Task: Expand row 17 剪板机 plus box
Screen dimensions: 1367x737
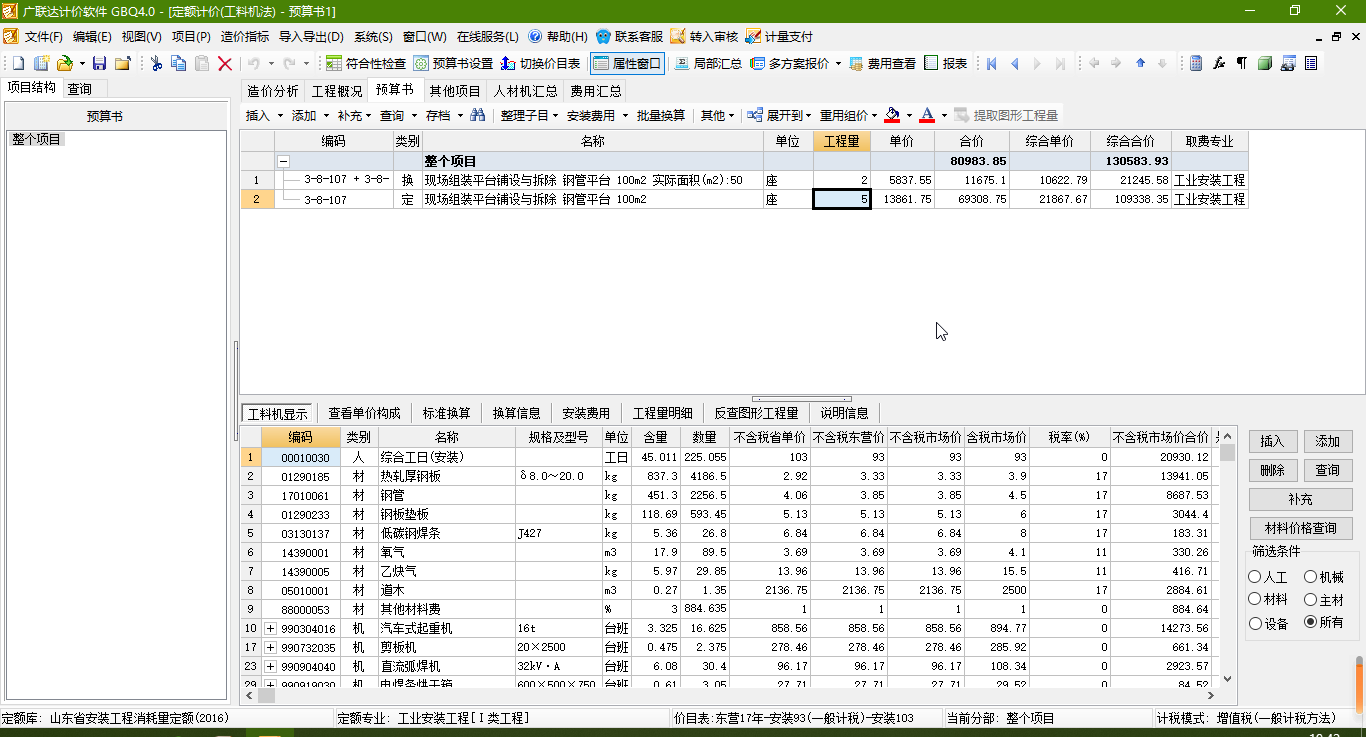Action: 270,647
